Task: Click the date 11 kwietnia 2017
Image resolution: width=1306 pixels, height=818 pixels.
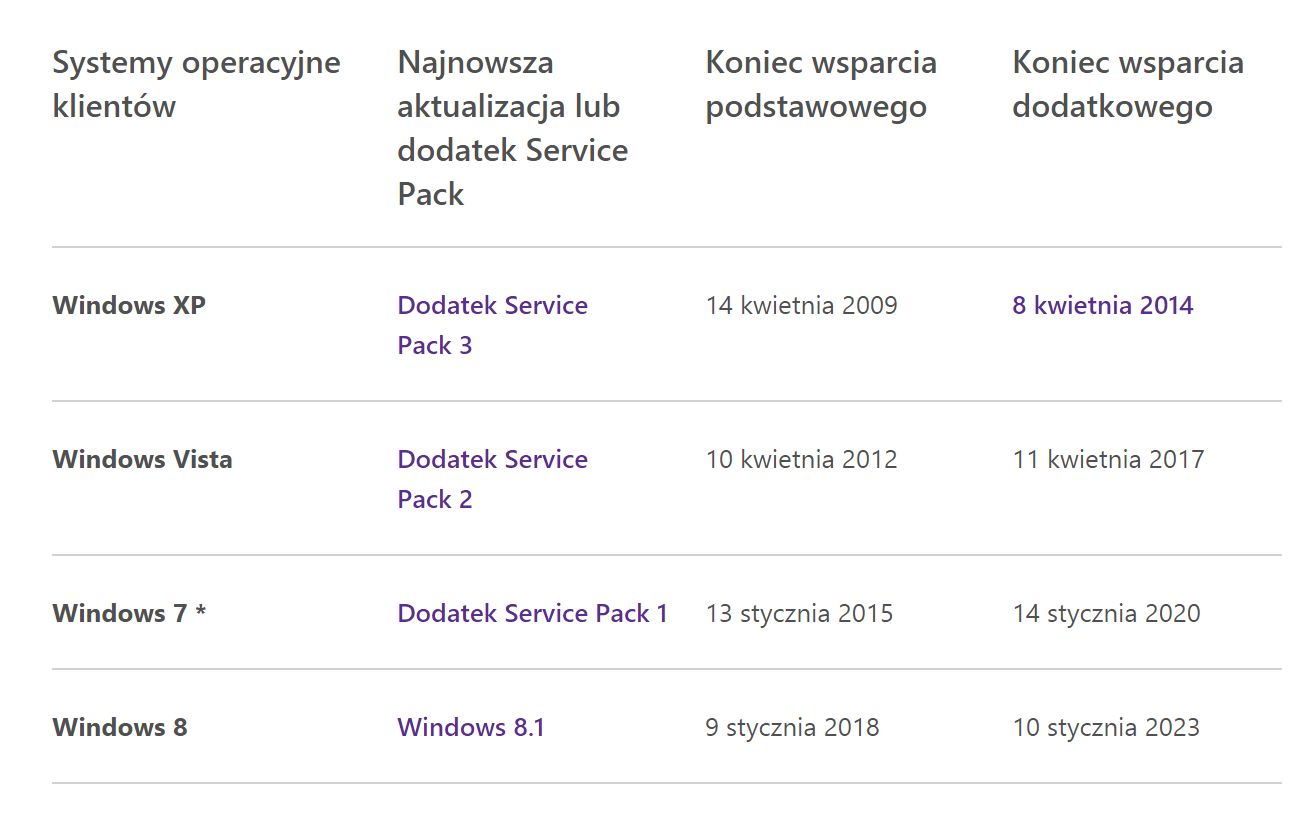Action: pos(1108,460)
